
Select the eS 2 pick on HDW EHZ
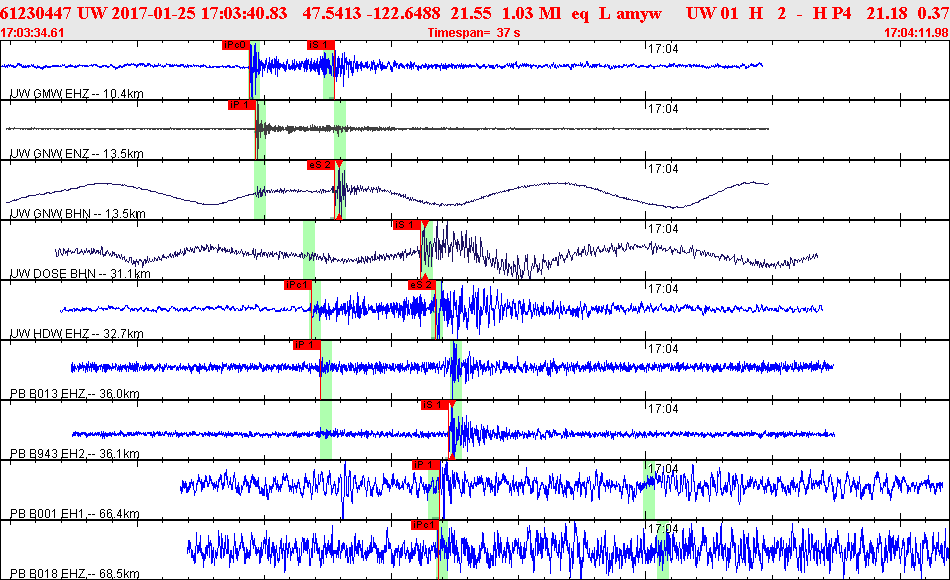click(422, 285)
